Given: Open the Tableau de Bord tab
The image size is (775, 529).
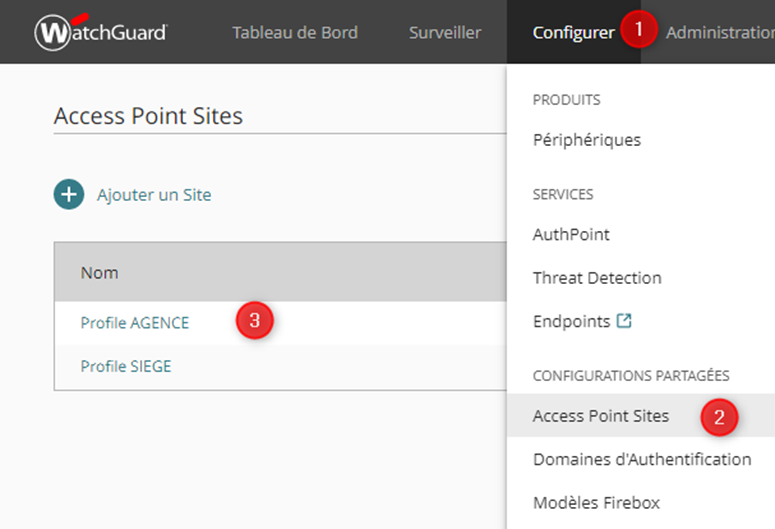Looking at the screenshot, I should 296,33.
